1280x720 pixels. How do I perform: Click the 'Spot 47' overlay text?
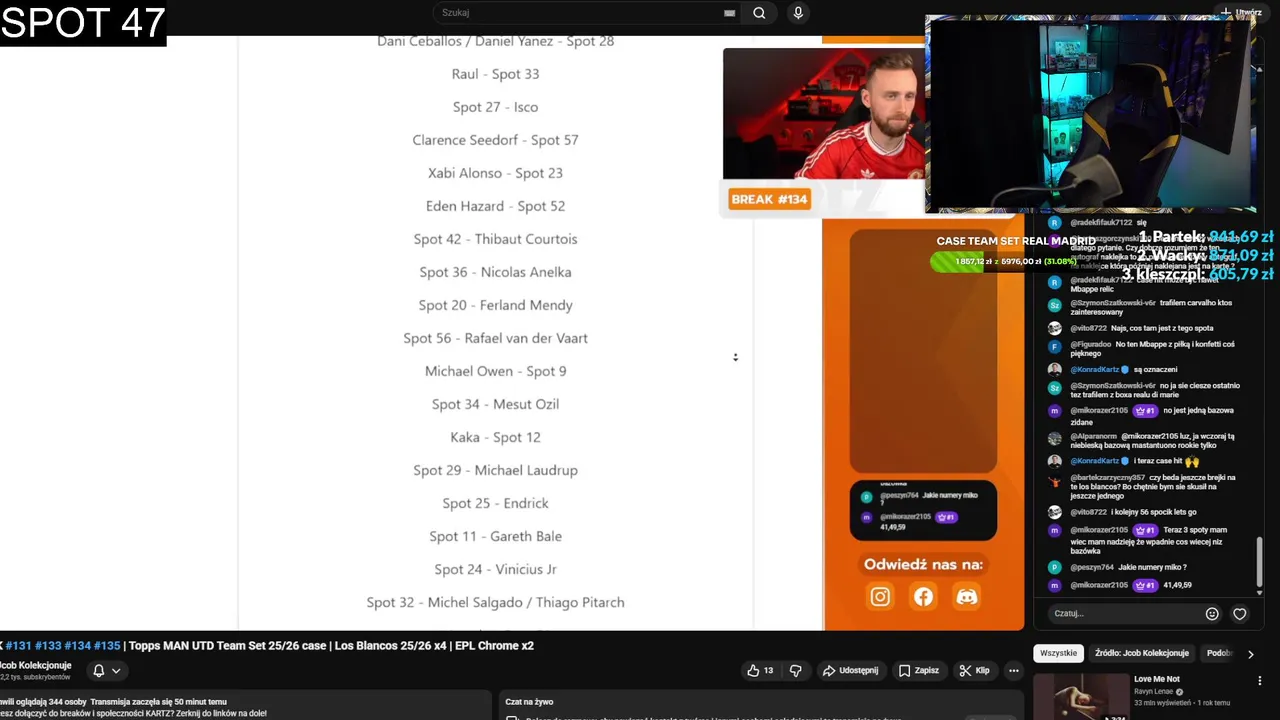point(83,23)
